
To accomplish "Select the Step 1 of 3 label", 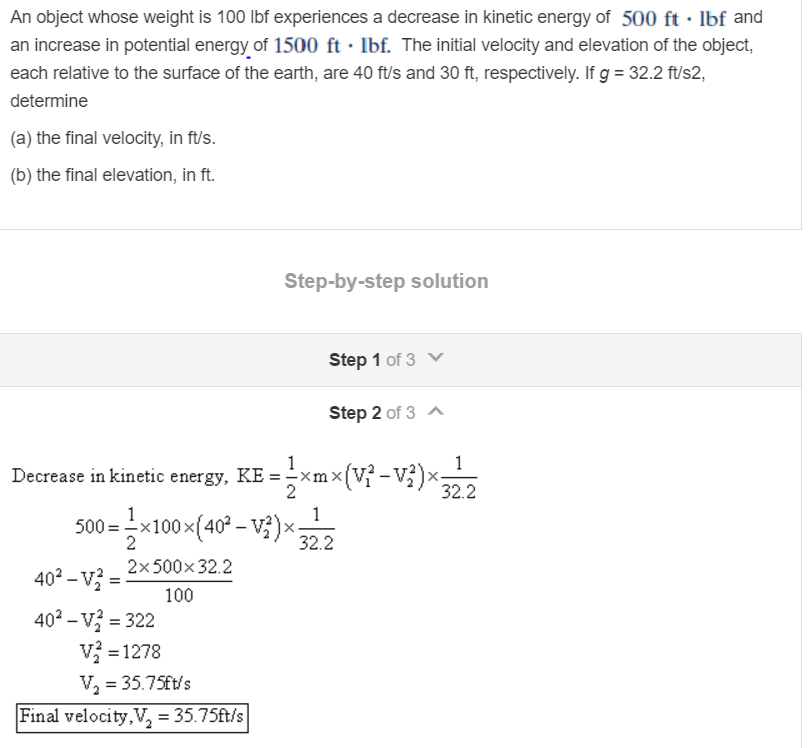I will pyautogui.click(x=371, y=360).
